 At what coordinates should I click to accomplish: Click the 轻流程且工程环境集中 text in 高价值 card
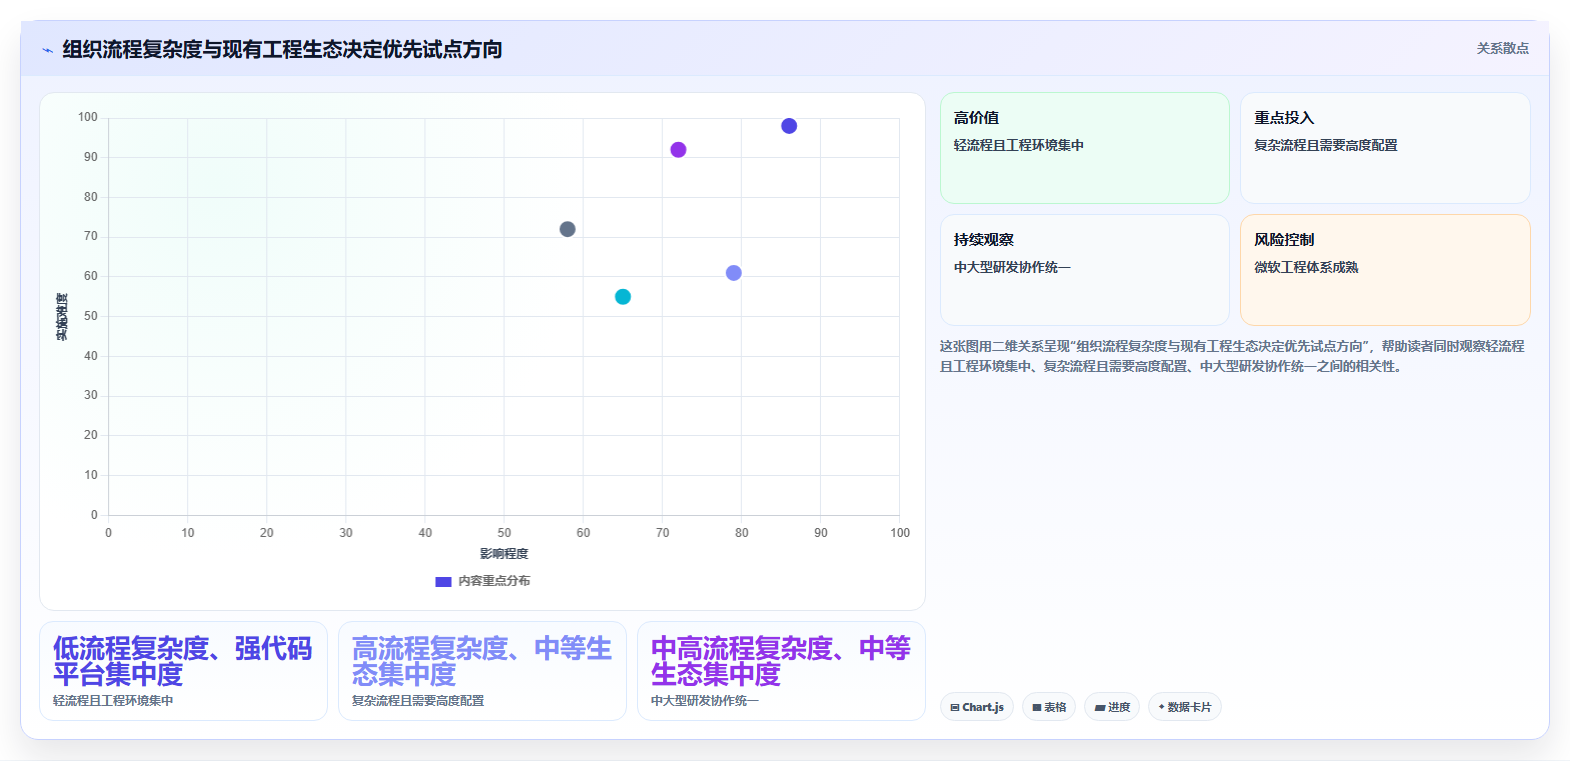(x=1019, y=145)
